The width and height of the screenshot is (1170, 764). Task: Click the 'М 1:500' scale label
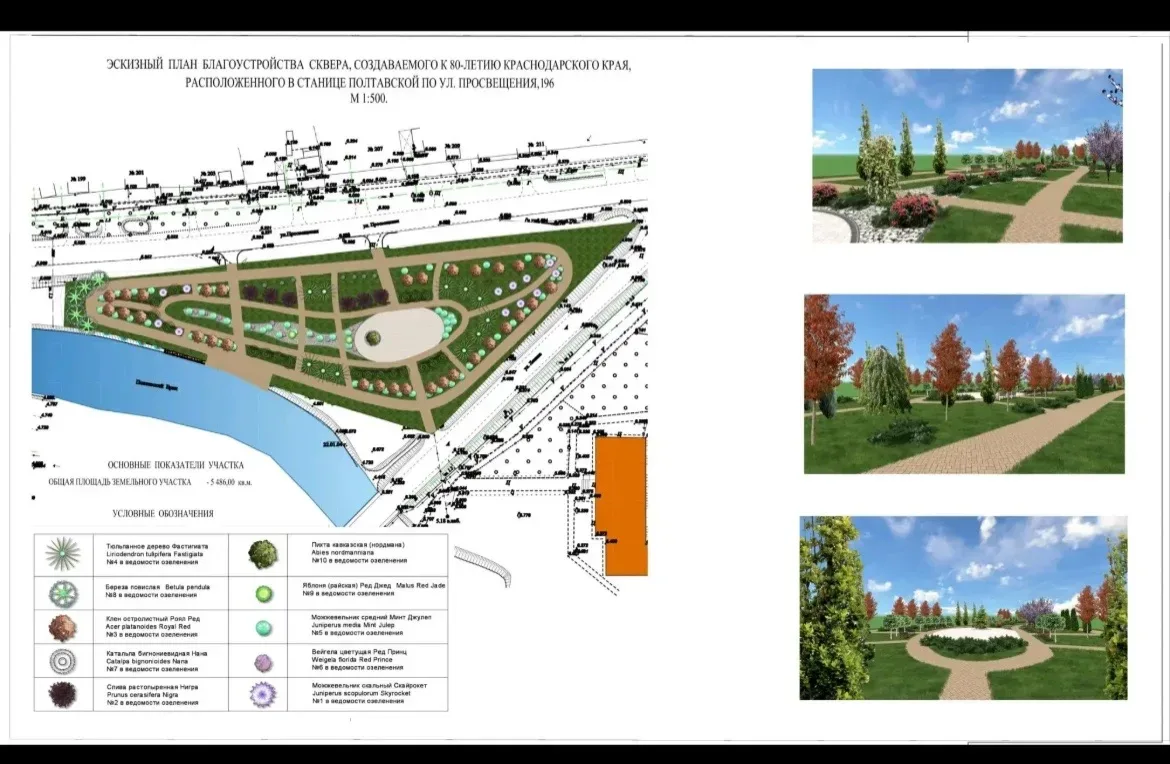368,100
